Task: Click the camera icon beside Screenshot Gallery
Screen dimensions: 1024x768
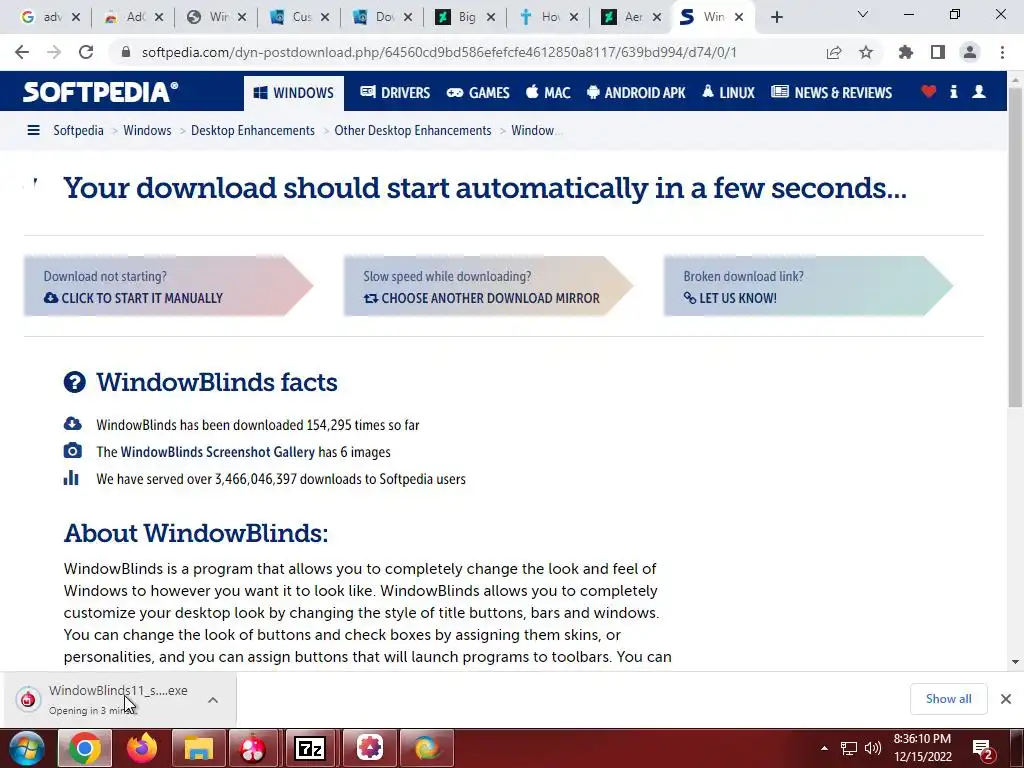Action: [x=72, y=451]
